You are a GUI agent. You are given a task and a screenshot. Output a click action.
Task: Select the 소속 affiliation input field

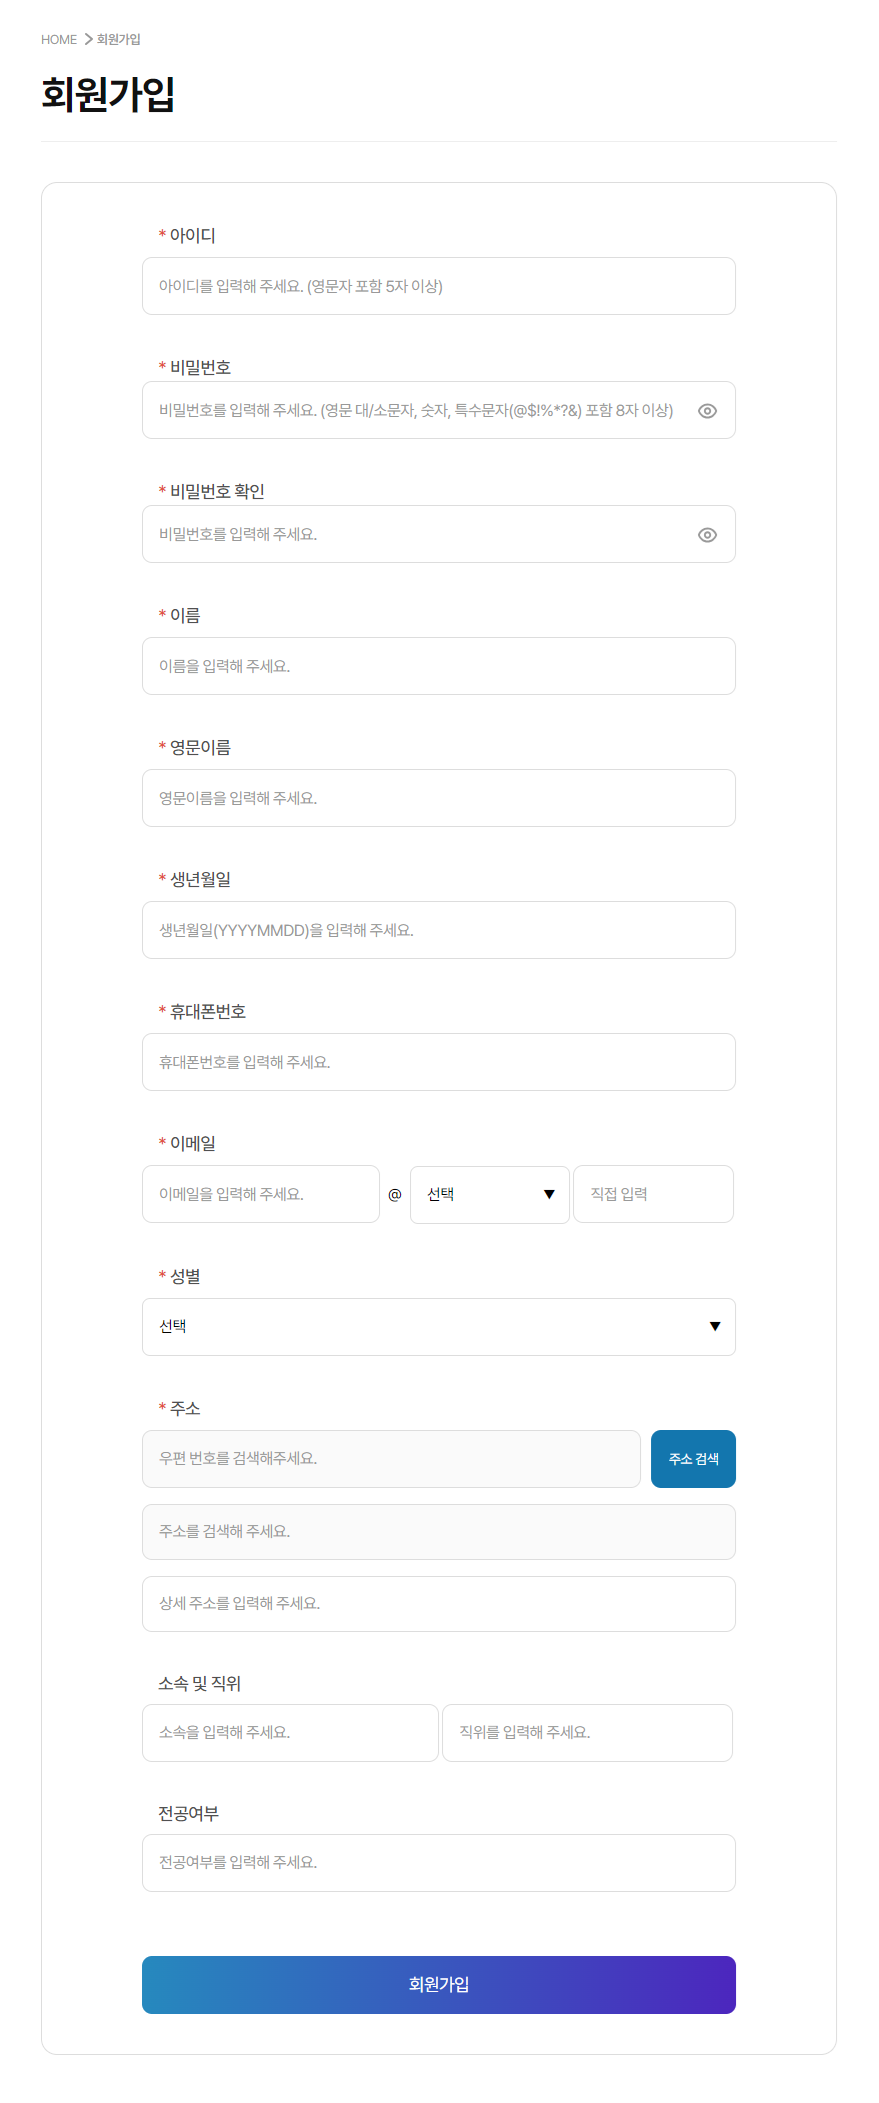click(x=290, y=1733)
